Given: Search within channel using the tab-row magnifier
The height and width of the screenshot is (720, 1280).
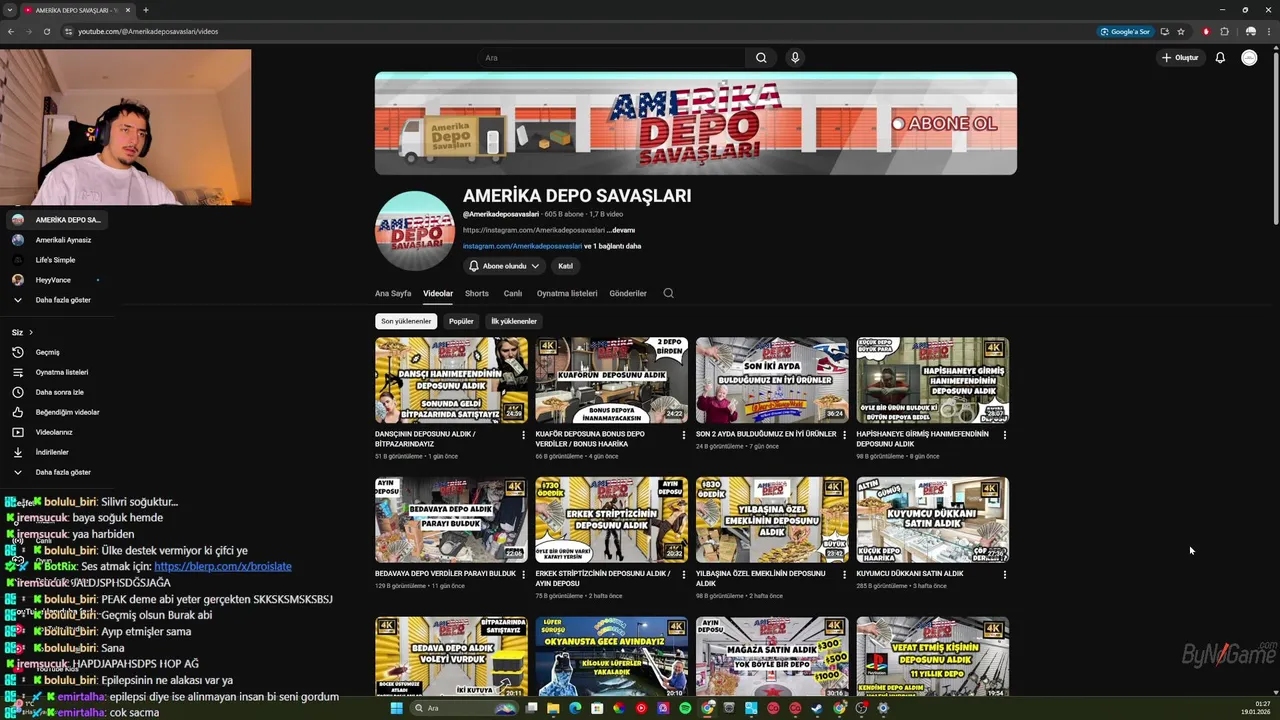Looking at the screenshot, I should 668,293.
